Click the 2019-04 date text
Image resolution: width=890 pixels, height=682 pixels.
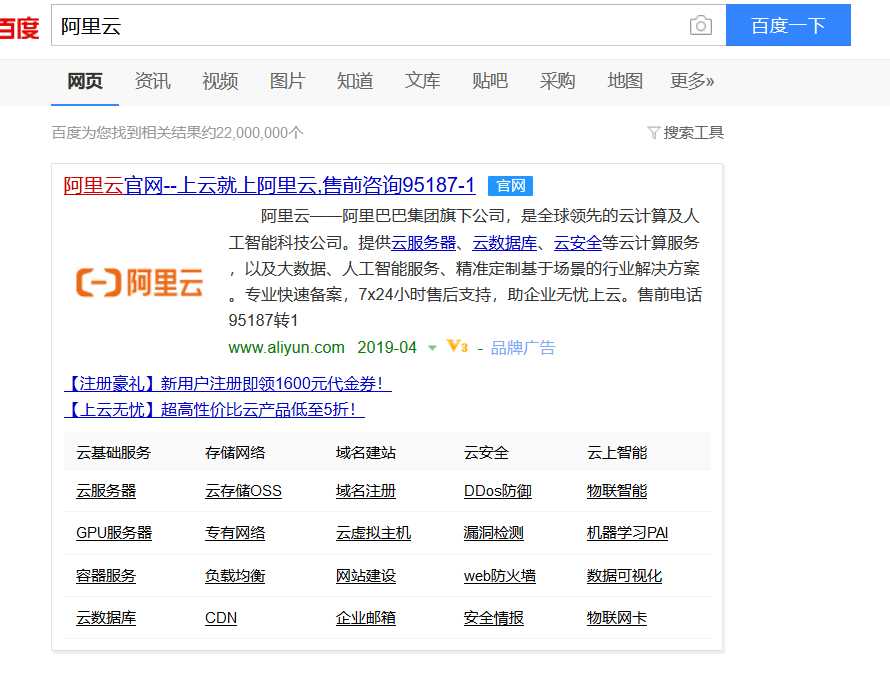tap(387, 347)
